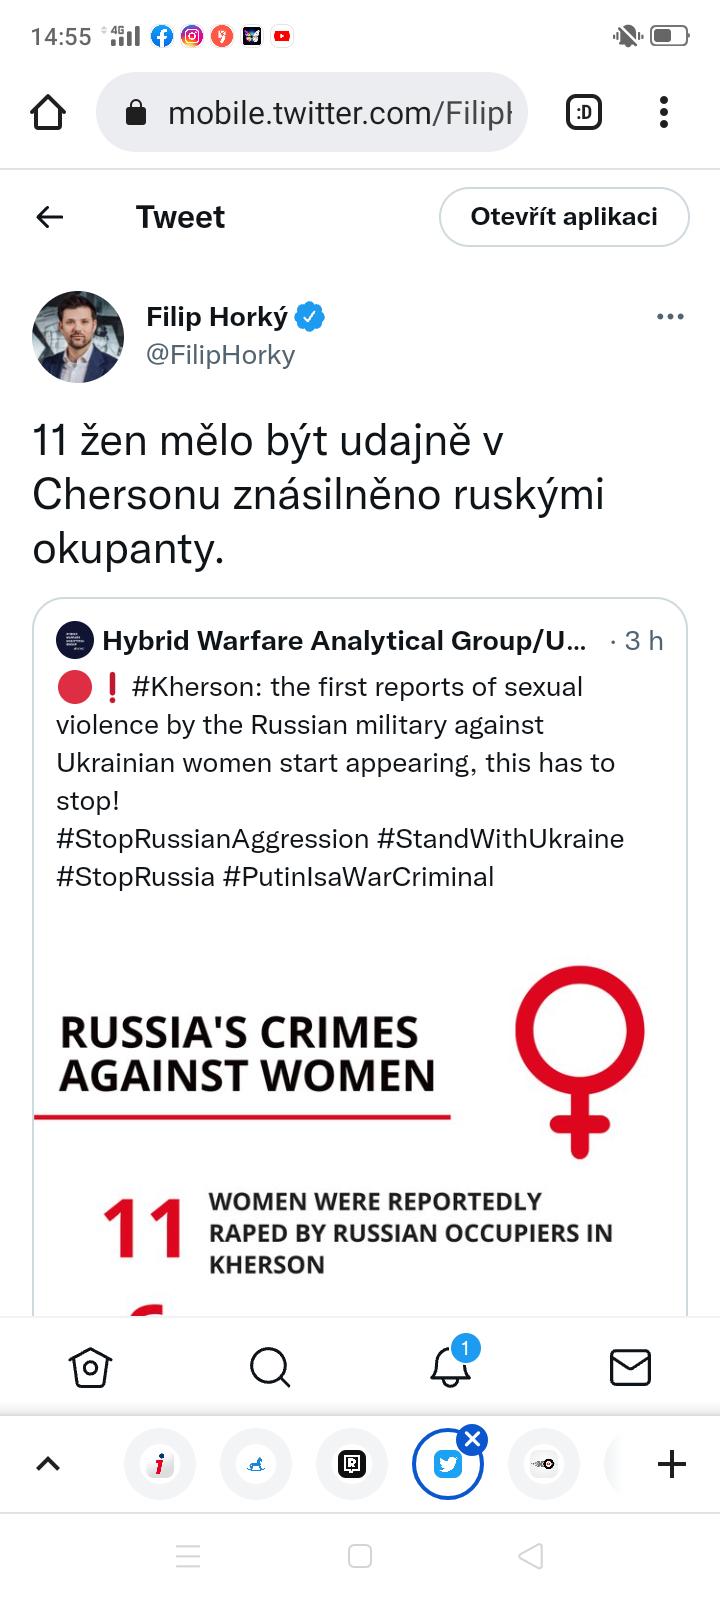Expand the browser tab strip chevron
720x1600 pixels.
tap(48, 1464)
